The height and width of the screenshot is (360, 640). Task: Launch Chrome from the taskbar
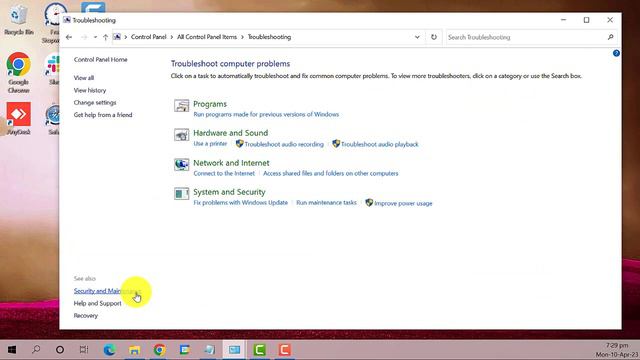click(160, 350)
